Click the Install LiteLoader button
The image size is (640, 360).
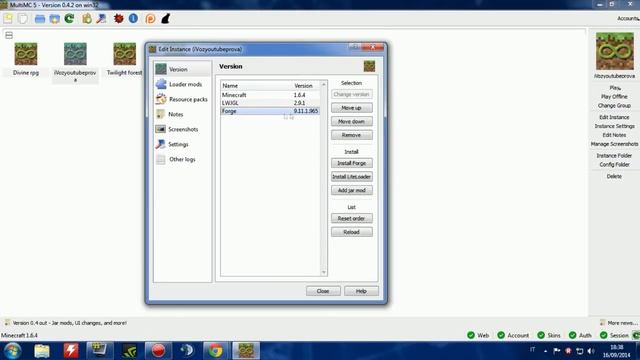pos(351,177)
